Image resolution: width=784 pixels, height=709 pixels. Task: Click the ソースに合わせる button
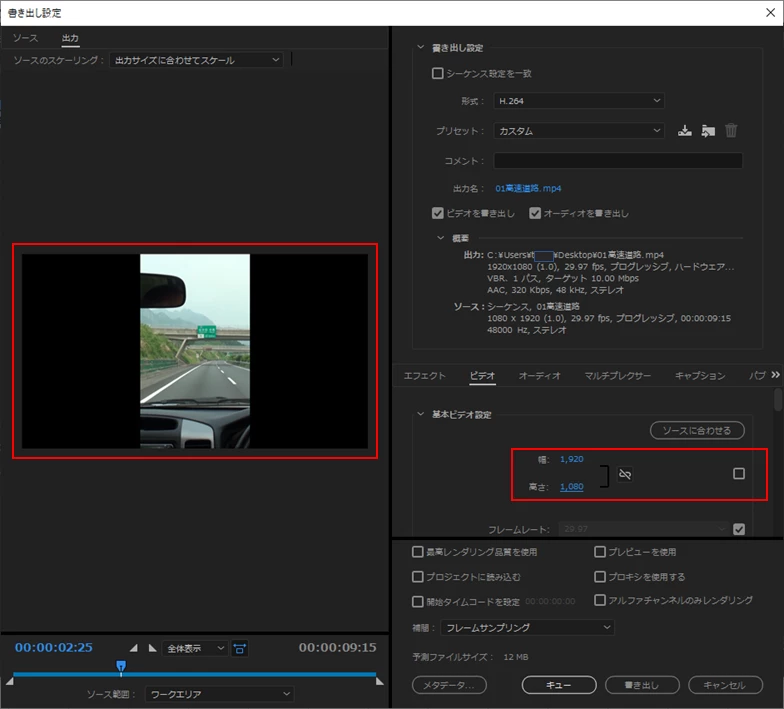click(x=697, y=430)
